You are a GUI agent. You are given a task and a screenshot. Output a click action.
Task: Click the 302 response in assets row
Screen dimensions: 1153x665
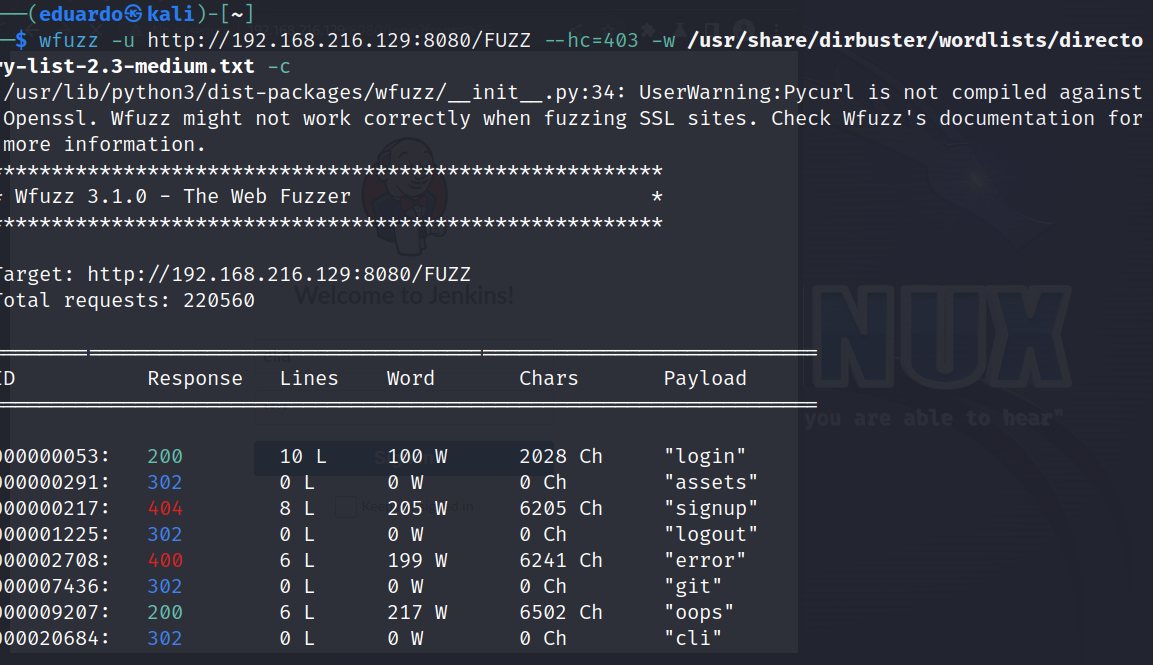(165, 483)
